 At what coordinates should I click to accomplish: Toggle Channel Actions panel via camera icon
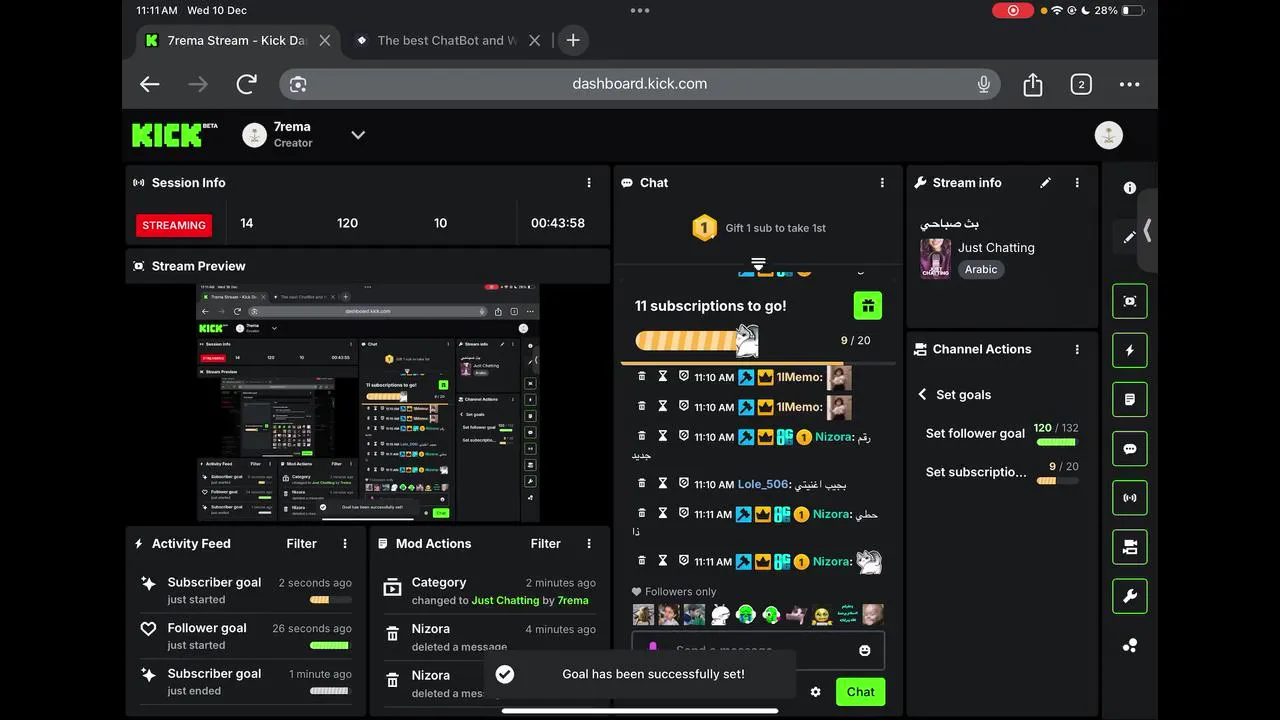[x=1130, y=547]
